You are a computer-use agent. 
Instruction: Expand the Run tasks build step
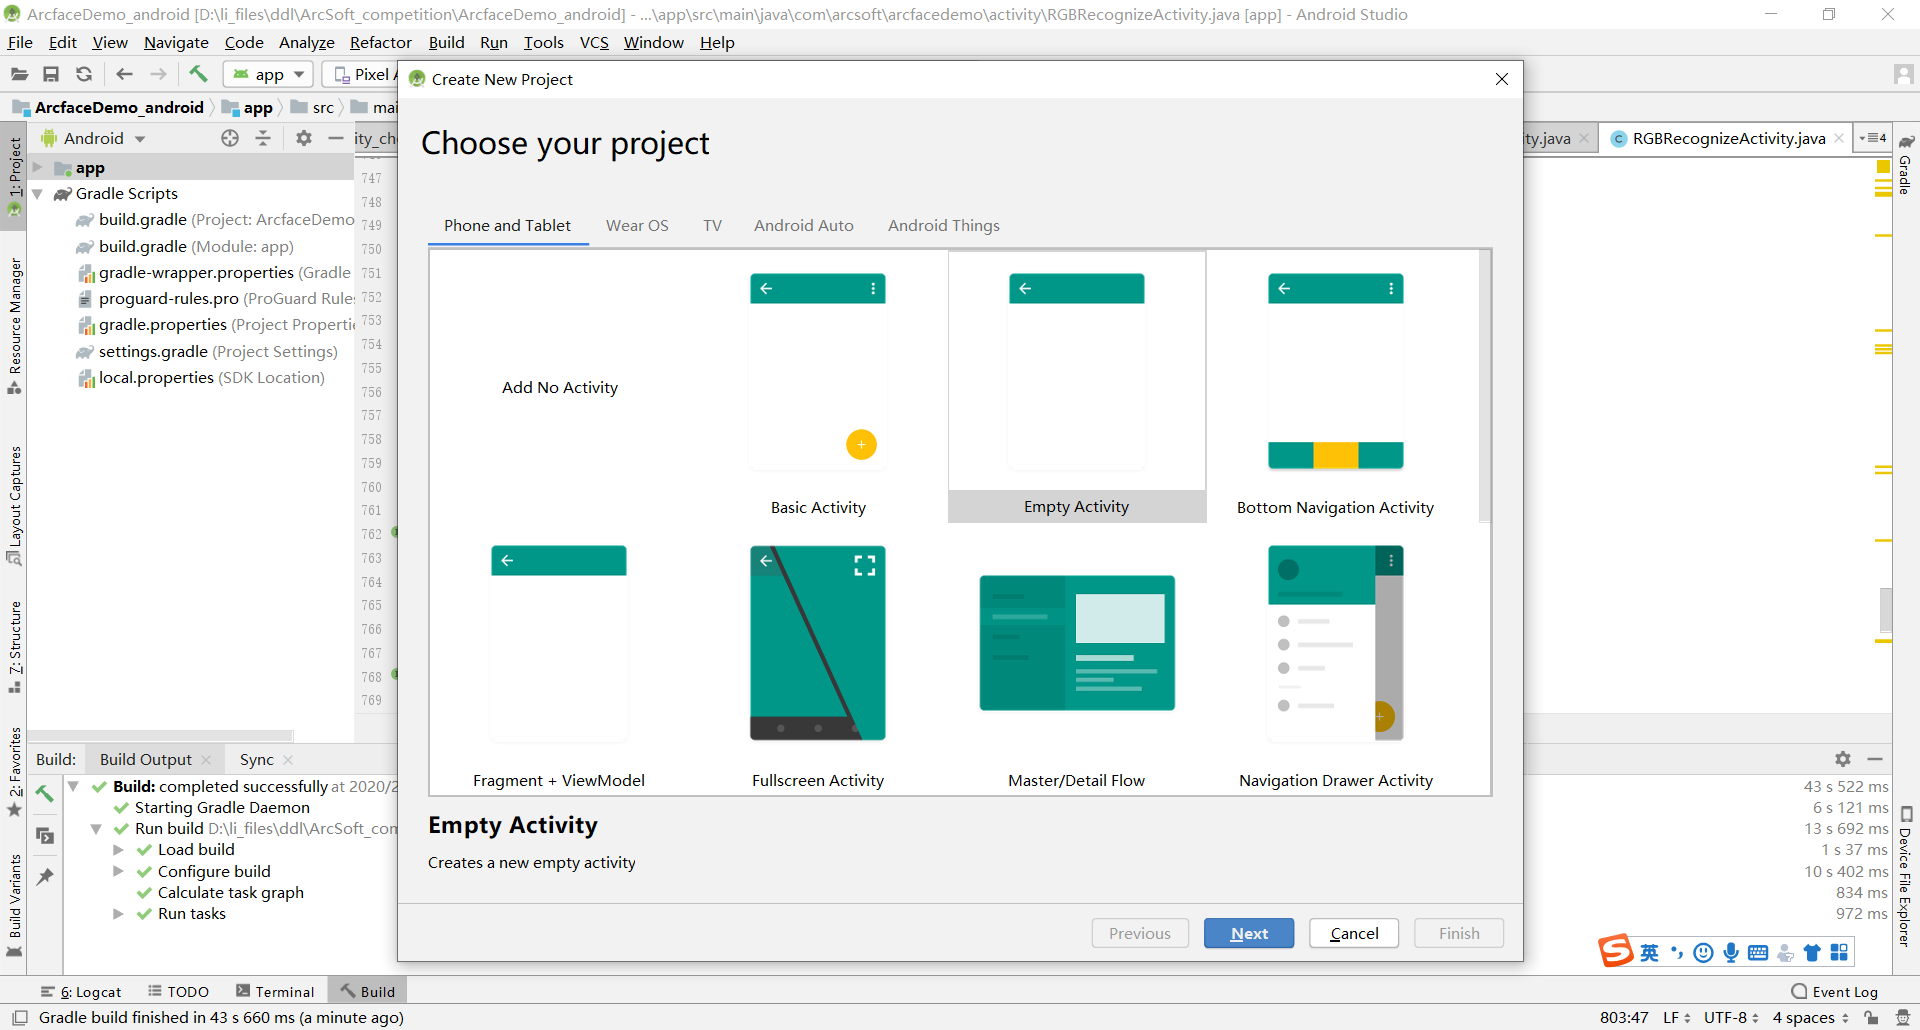point(120,913)
